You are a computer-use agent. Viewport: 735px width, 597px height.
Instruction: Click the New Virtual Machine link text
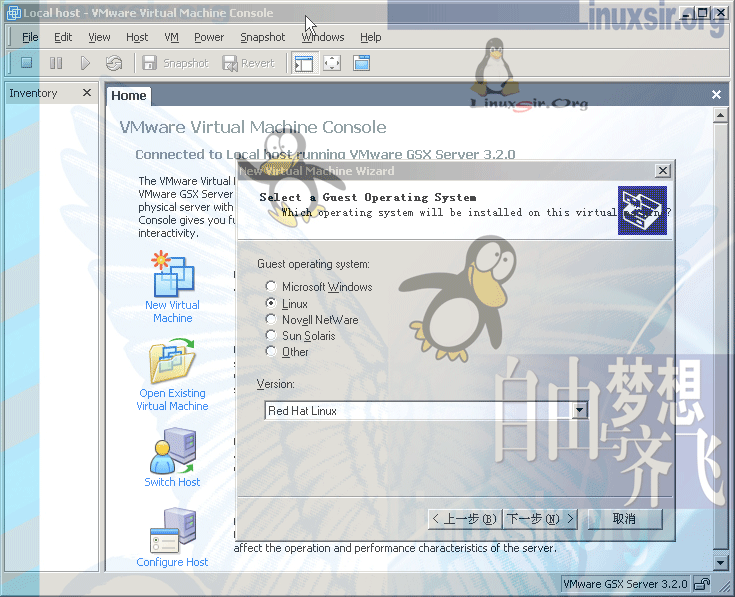coord(172,312)
